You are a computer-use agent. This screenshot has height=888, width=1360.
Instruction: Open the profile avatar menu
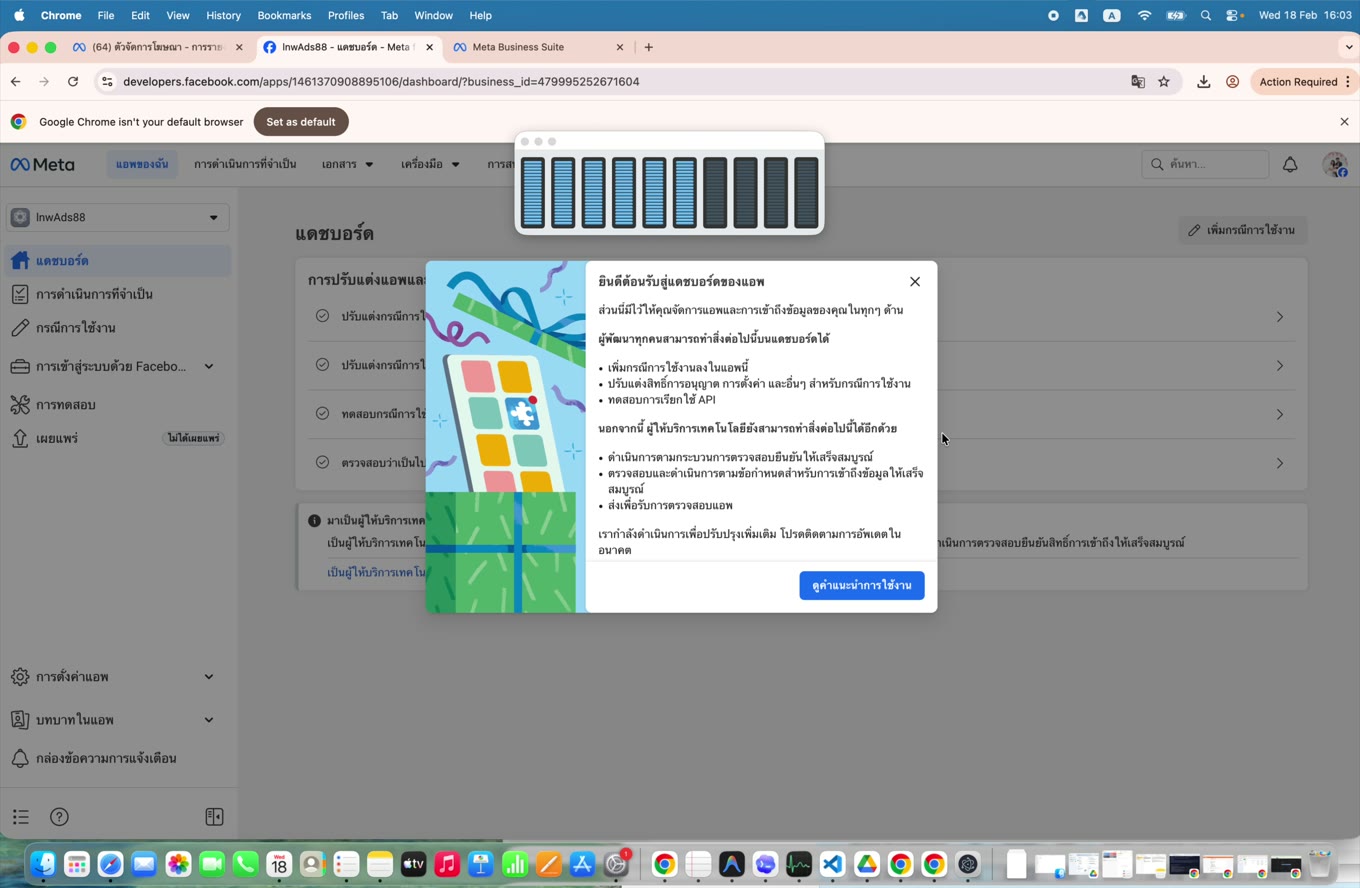click(x=1335, y=165)
